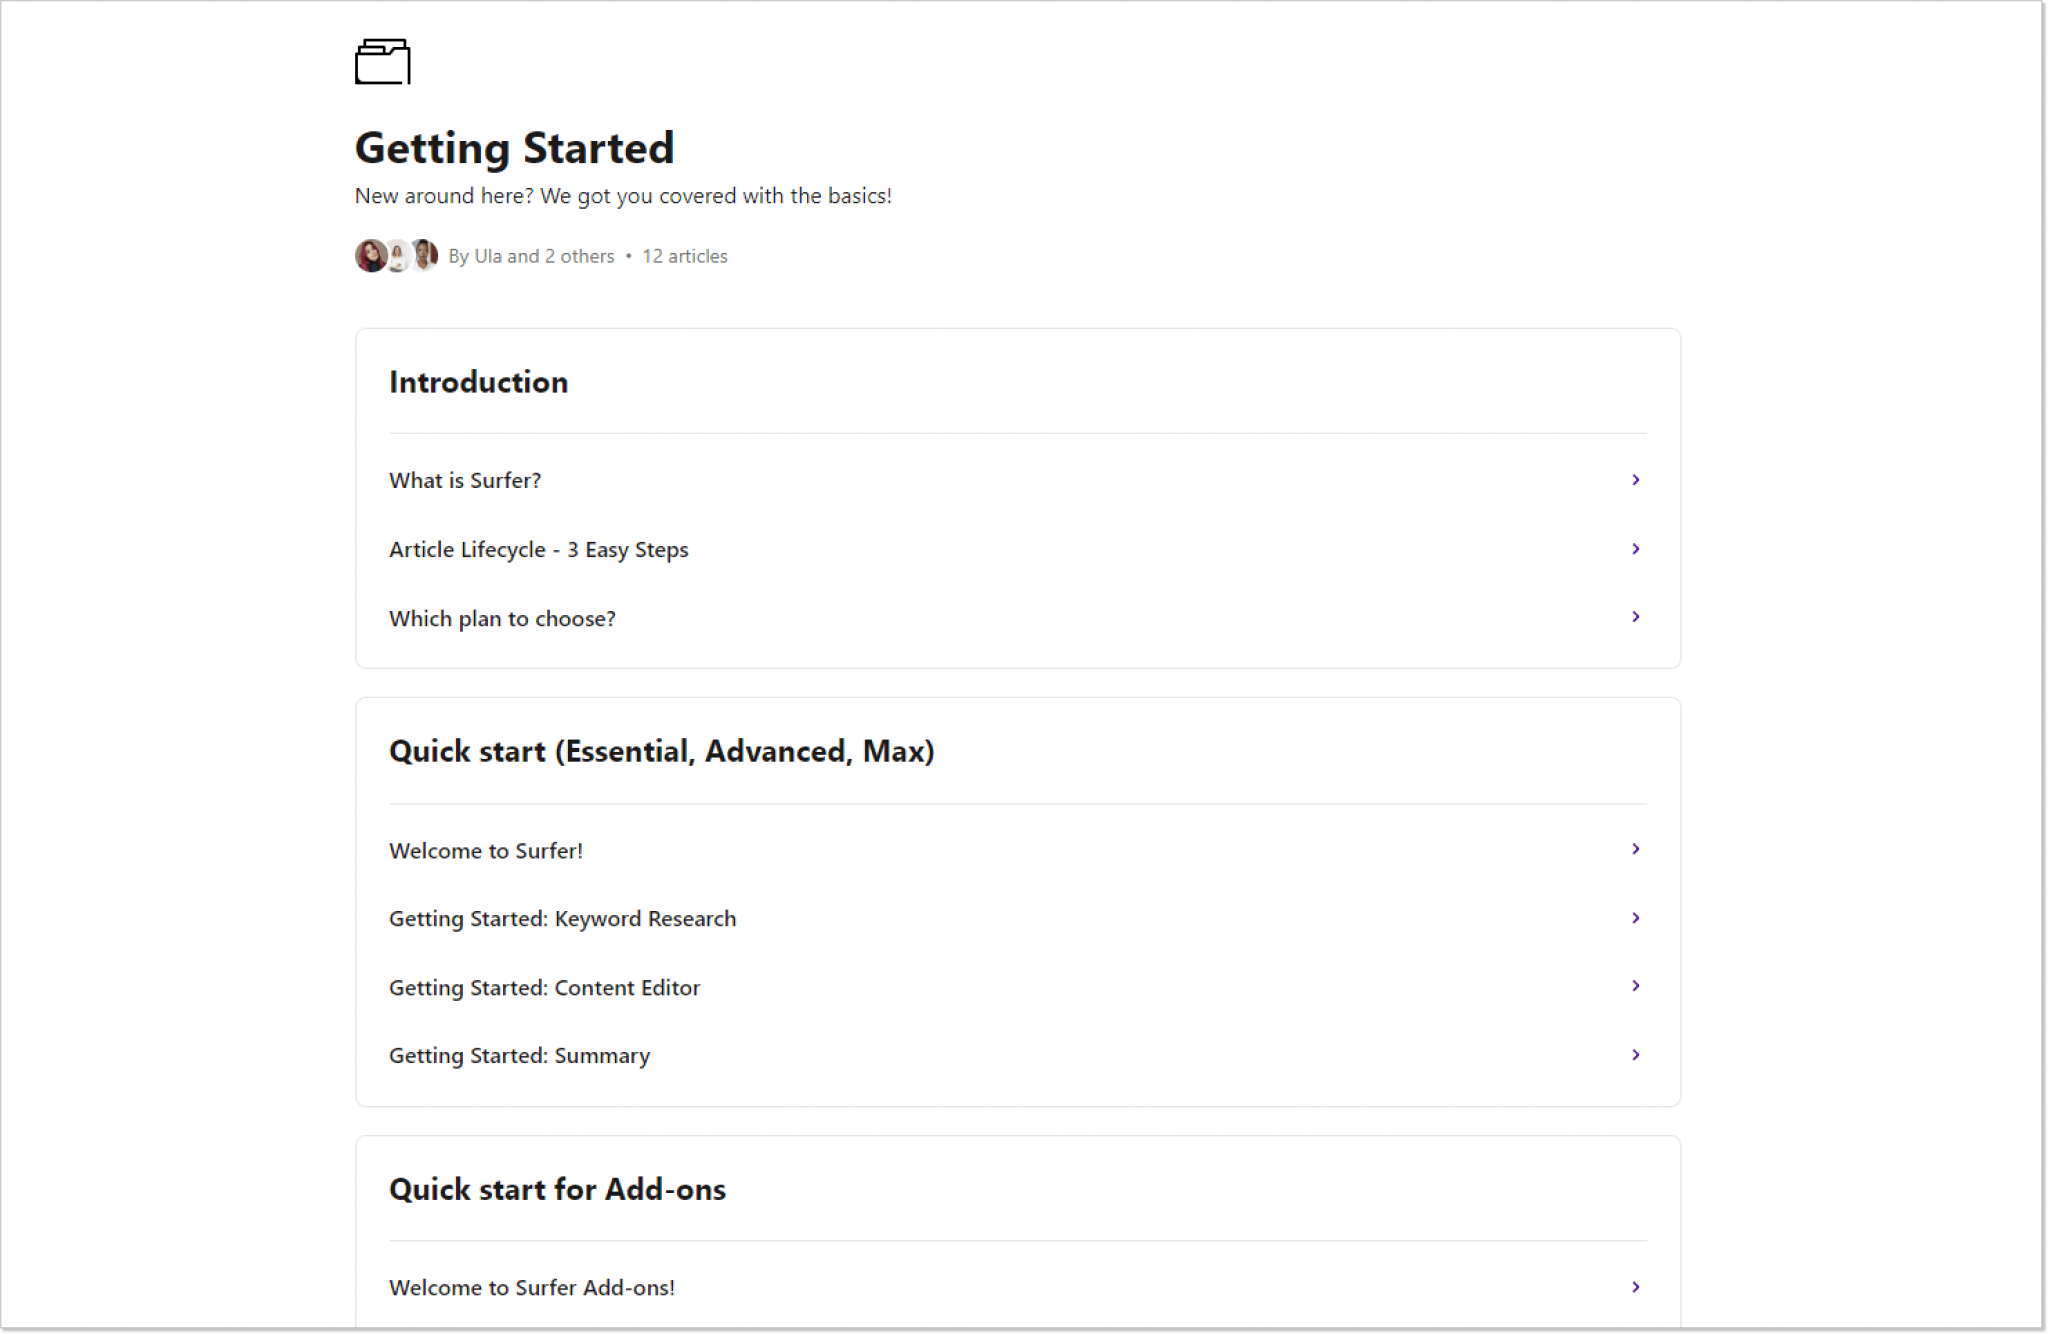The height and width of the screenshot is (1334, 2048).
Task: Open the Welcome to Surfer! article
Action: coord(485,851)
